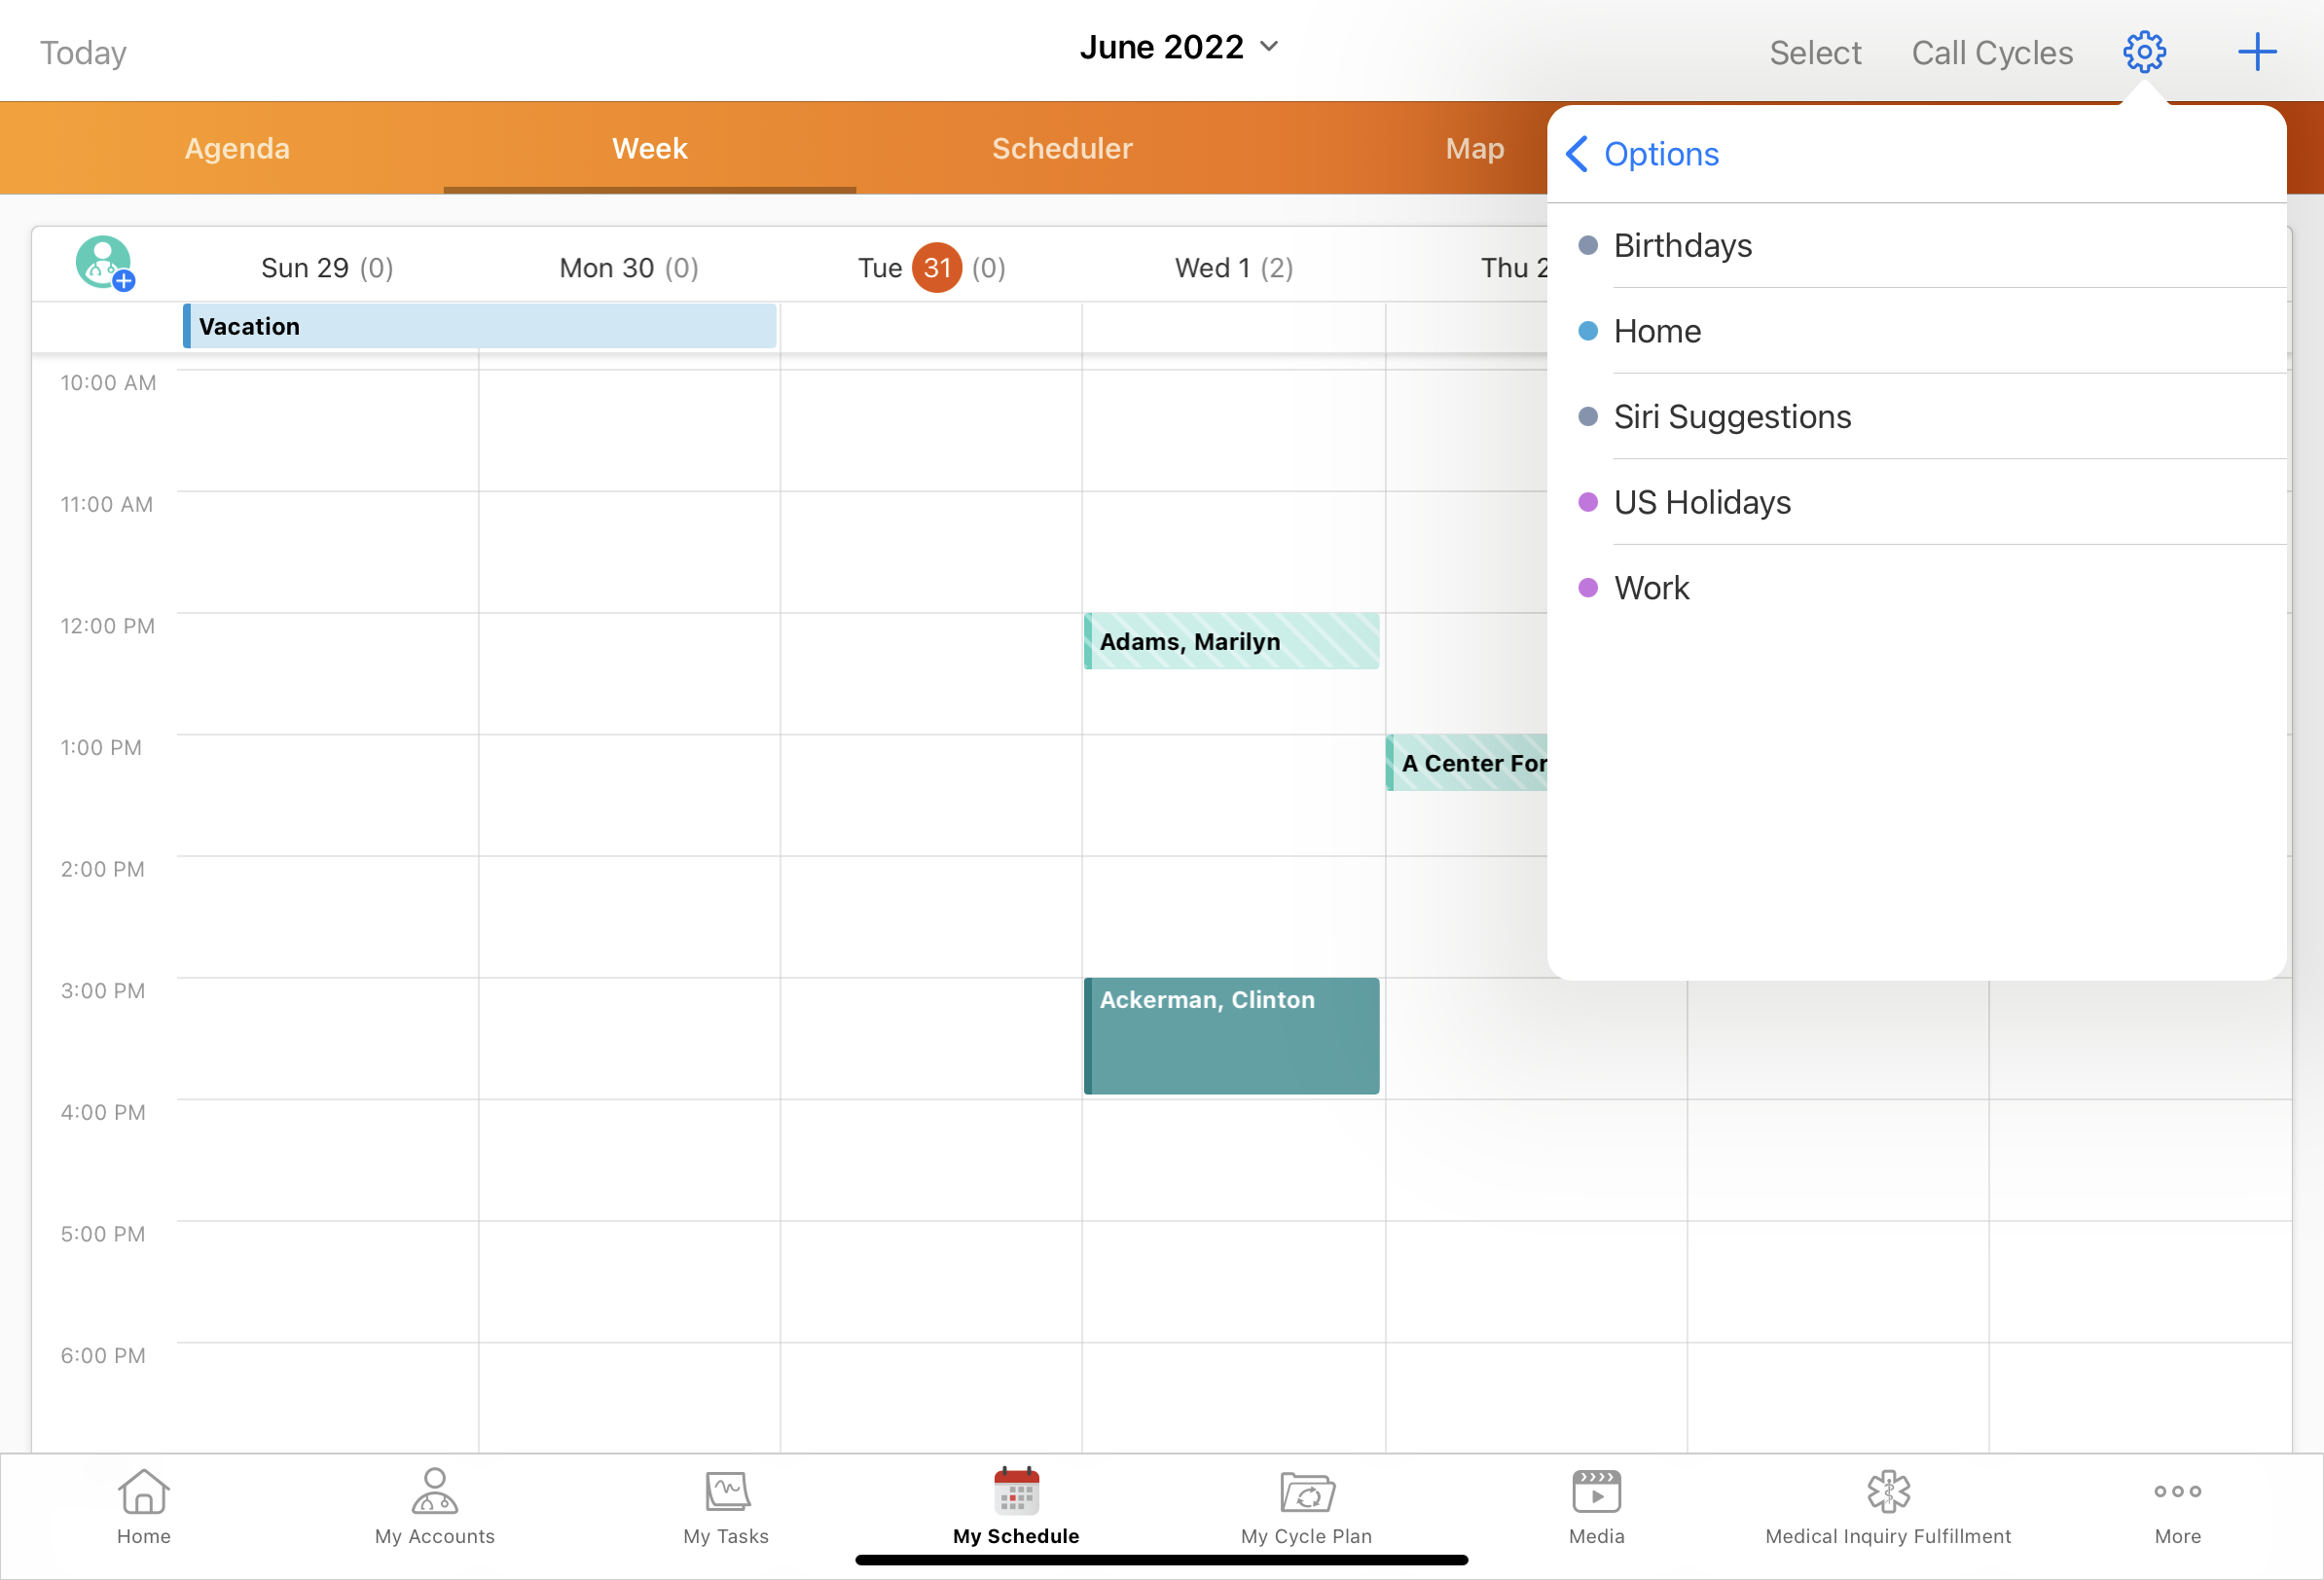This screenshot has width=2324, height=1580.
Task: Open Medical Inquiry Fulfillment icon
Action: 1888,1506
